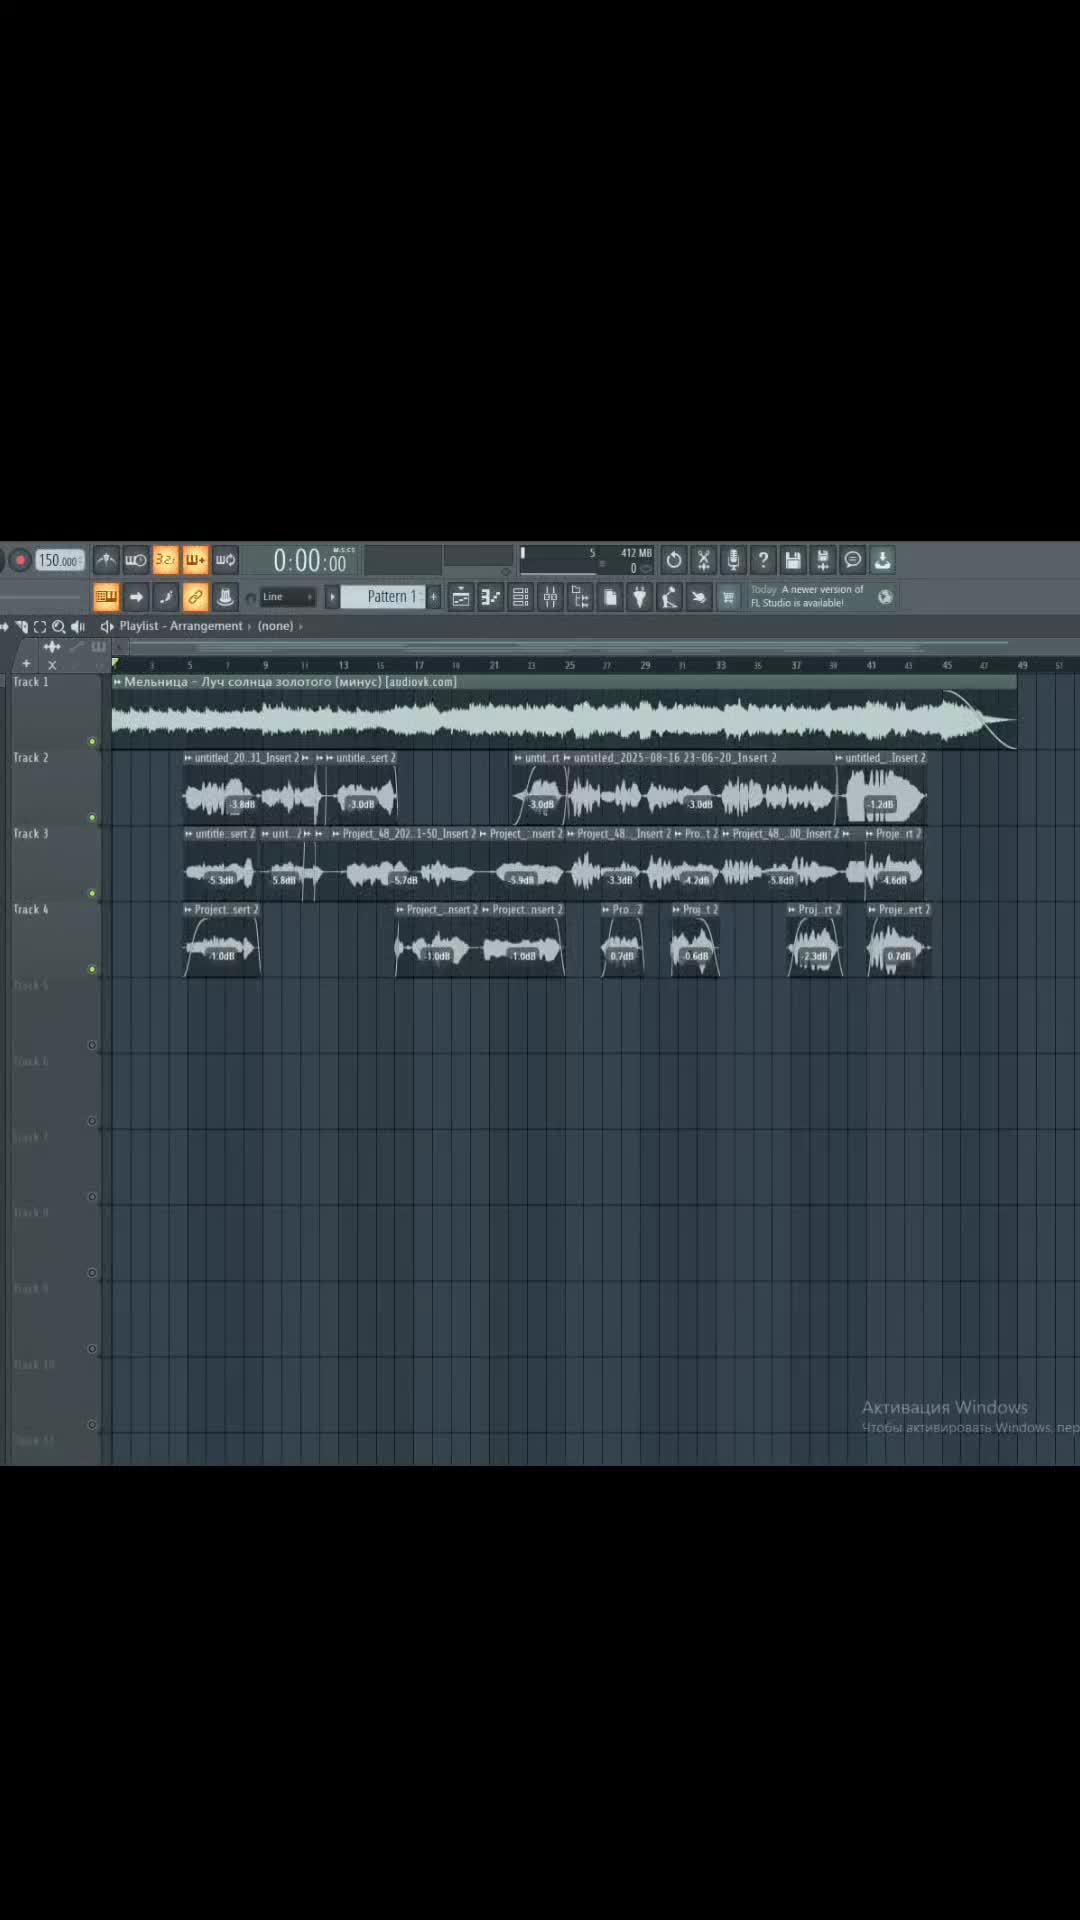Open menu of untitled_20..31_Insert 2 clip
The height and width of the screenshot is (1920, 1080).
pos(188,758)
